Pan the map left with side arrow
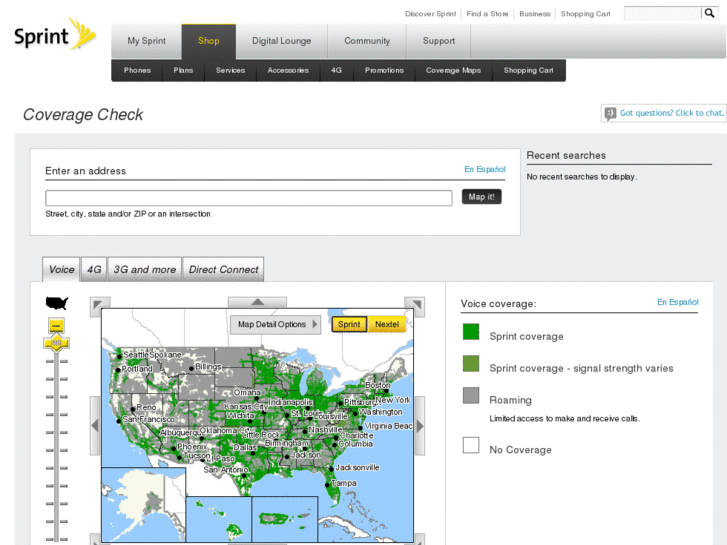Viewport: 727px width, 545px height. pos(95,424)
